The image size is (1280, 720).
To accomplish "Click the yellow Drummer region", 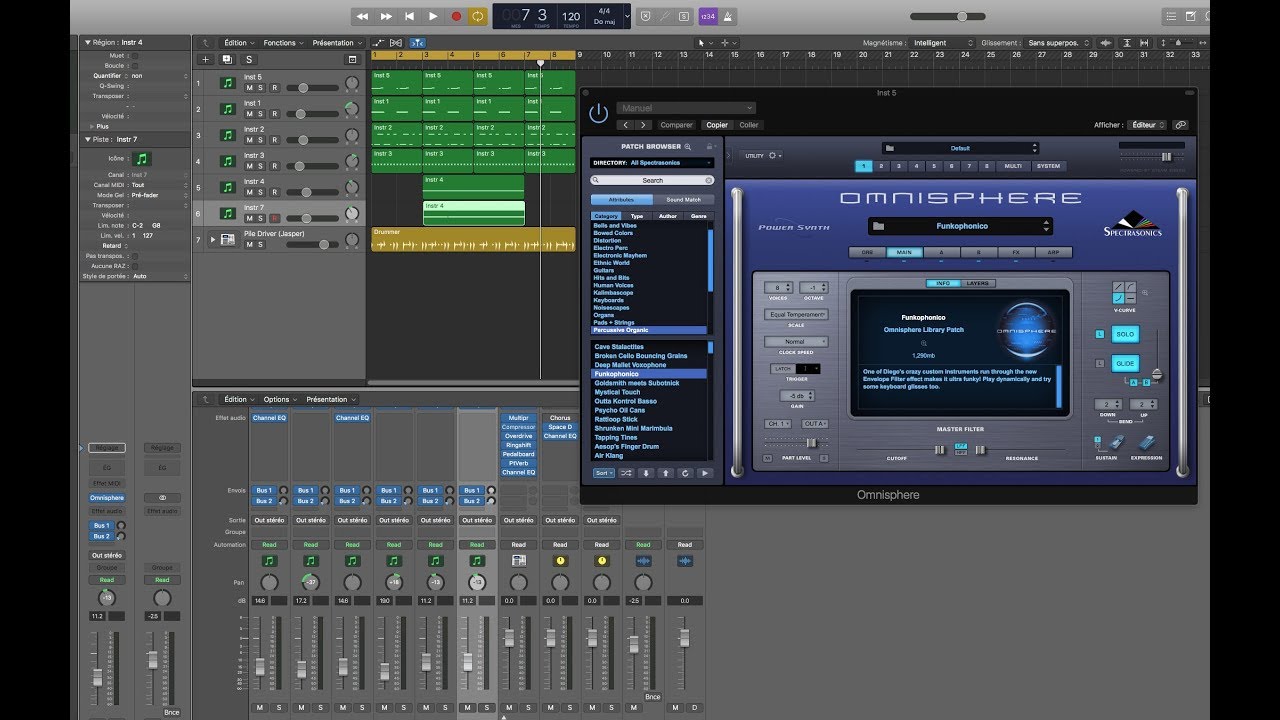I will pyautogui.click(x=473, y=240).
